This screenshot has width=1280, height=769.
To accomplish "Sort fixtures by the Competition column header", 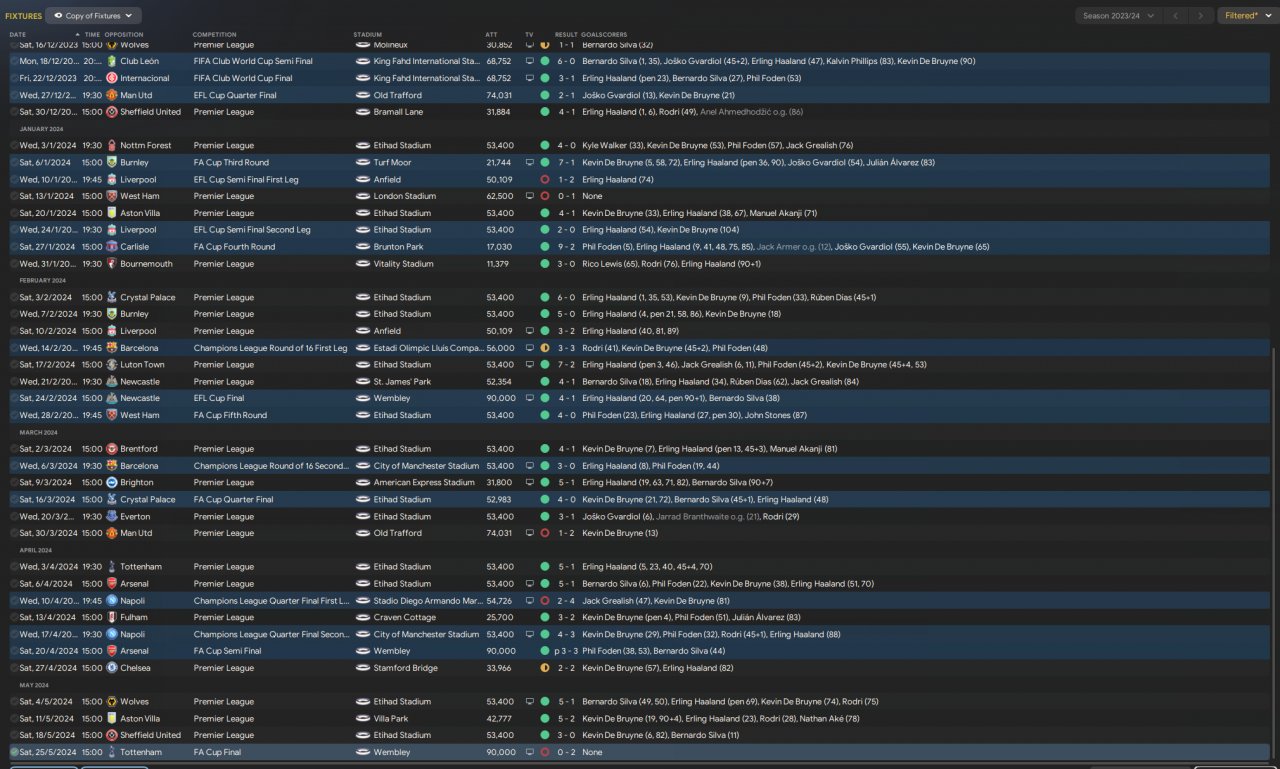I will tap(215, 35).
